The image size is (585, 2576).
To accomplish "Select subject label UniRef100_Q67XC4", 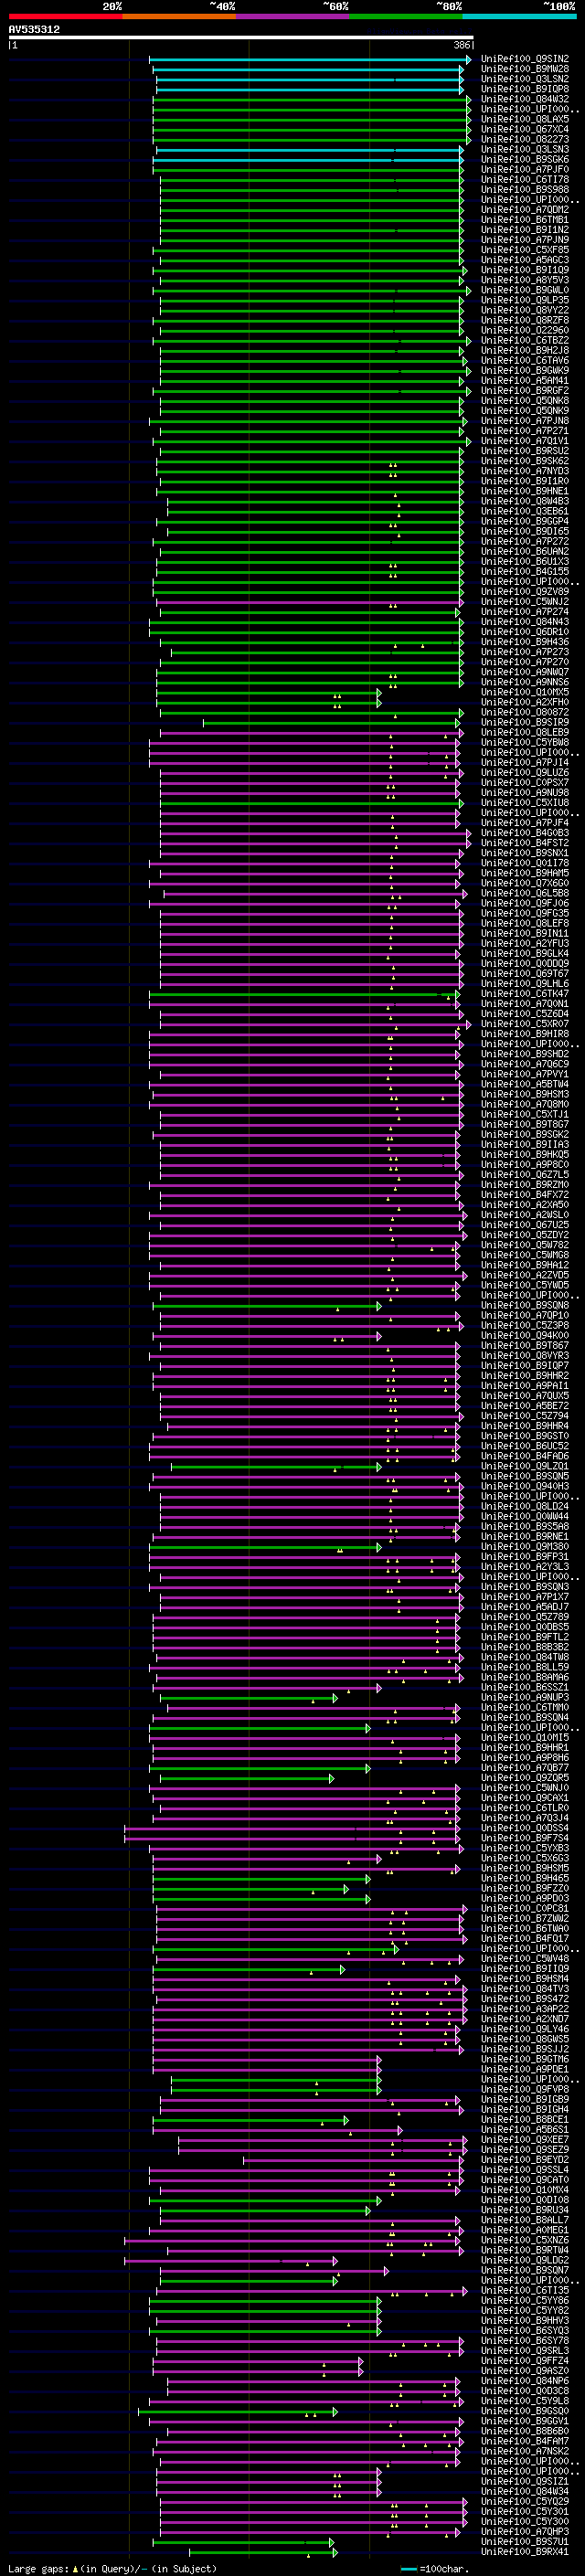I will (525, 129).
